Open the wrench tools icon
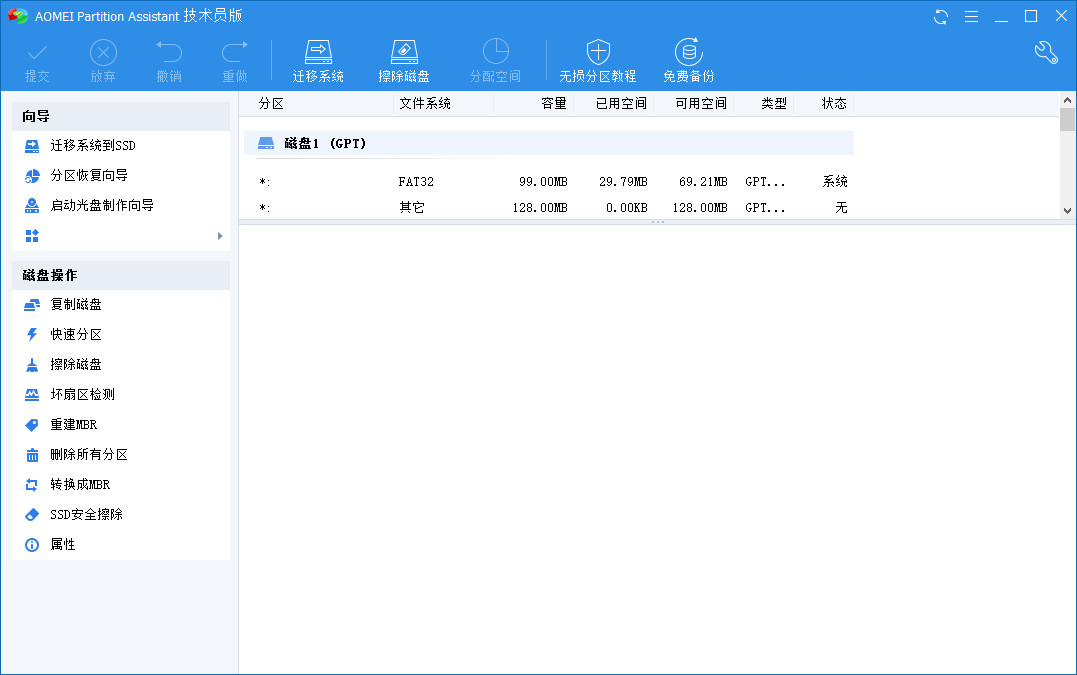The width and height of the screenshot is (1077, 675). point(1046,53)
